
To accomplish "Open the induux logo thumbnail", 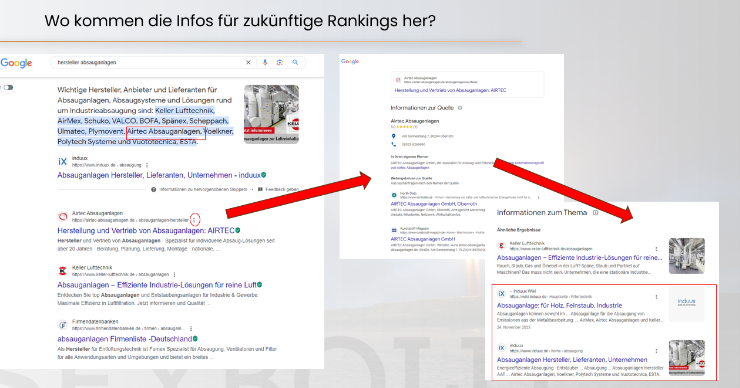I will click(687, 304).
